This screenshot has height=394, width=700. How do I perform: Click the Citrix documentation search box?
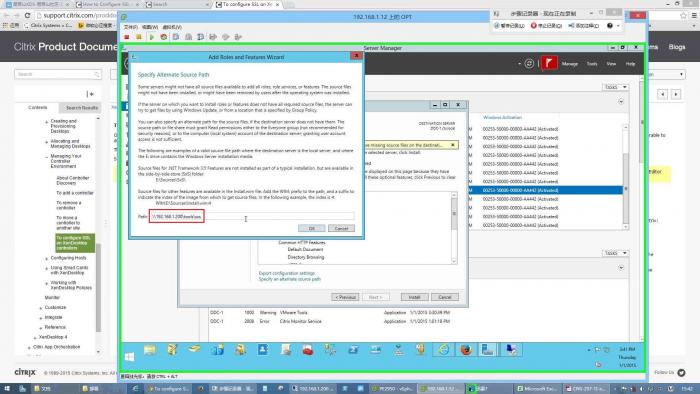click(x=58, y=74)
